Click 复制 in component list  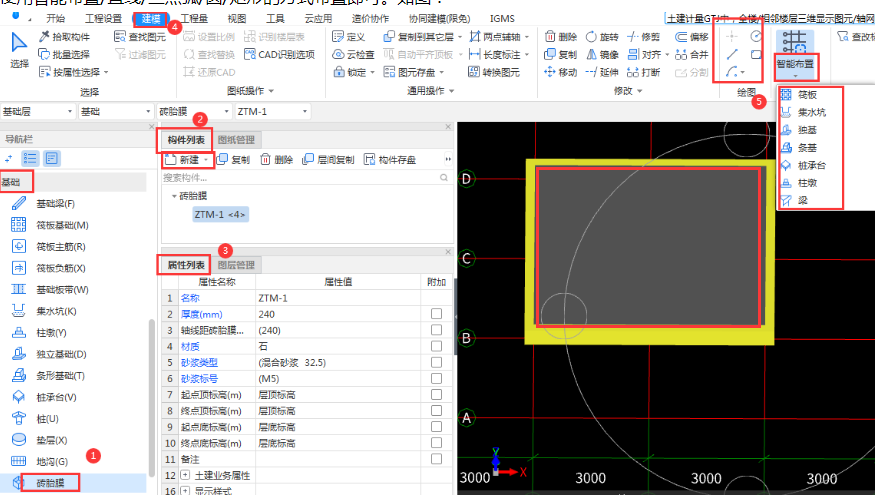(x=234, y=160)
